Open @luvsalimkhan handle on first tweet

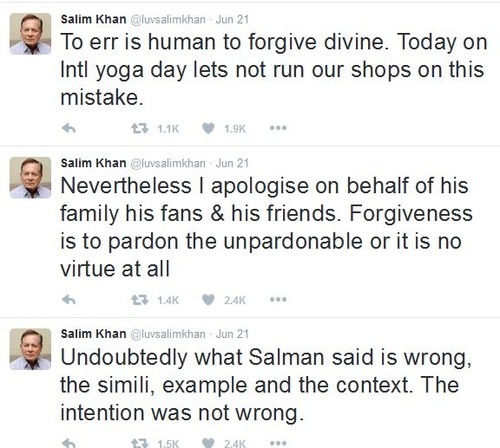pyautogui.click(x=168, y=19)
